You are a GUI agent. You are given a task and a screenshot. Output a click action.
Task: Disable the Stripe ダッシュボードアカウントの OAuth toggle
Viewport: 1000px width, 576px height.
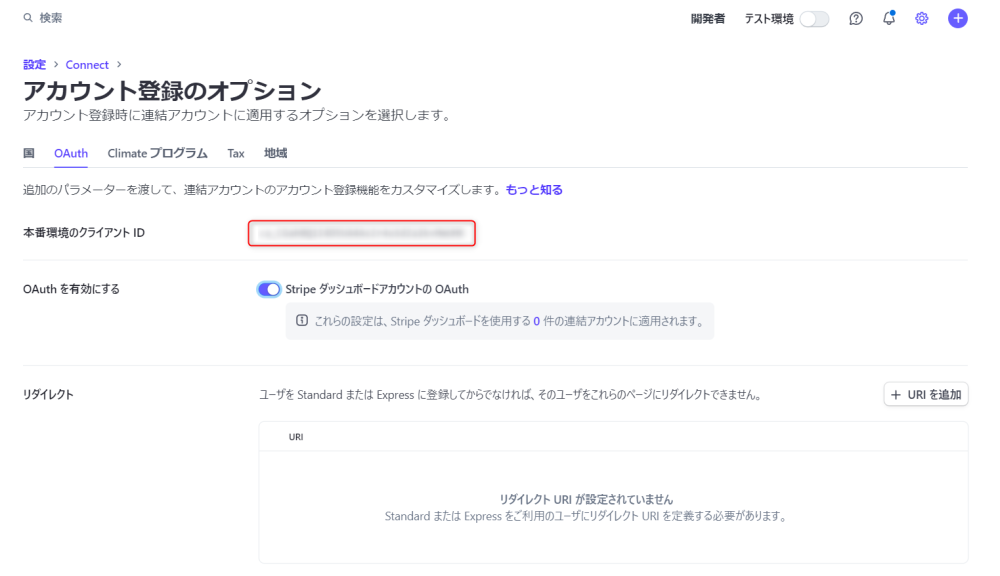coord(269,289)
